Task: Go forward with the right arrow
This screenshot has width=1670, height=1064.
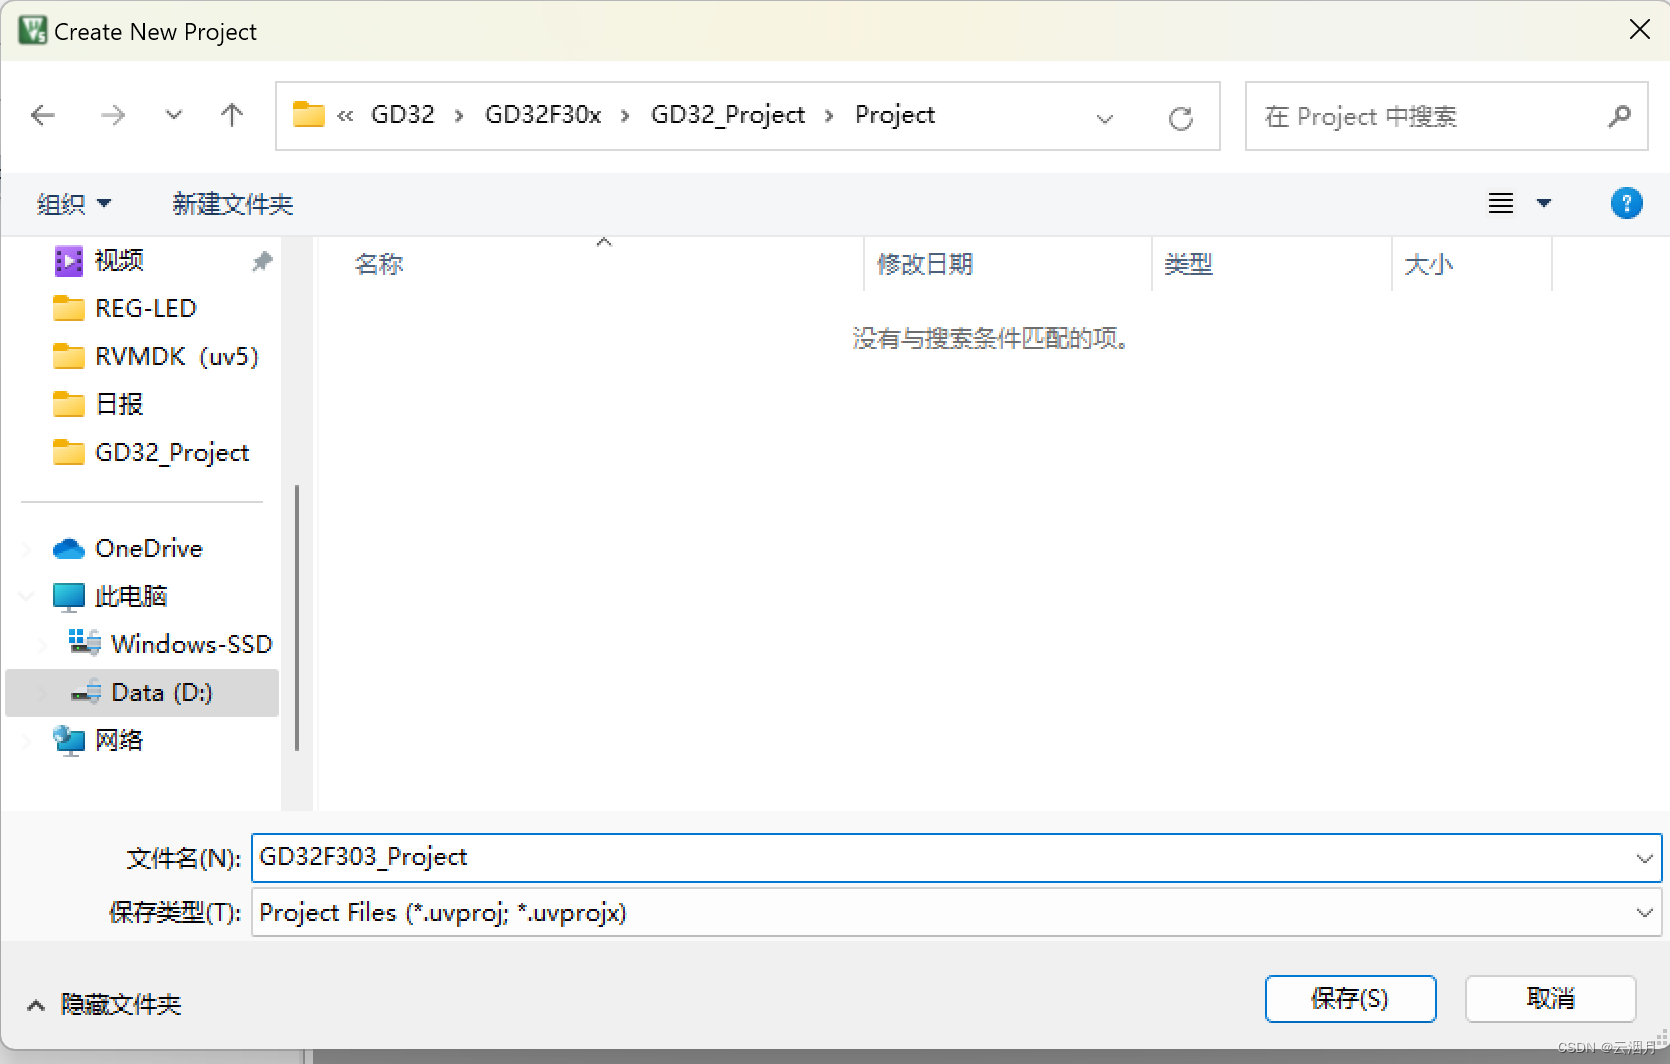Action: 113,115
